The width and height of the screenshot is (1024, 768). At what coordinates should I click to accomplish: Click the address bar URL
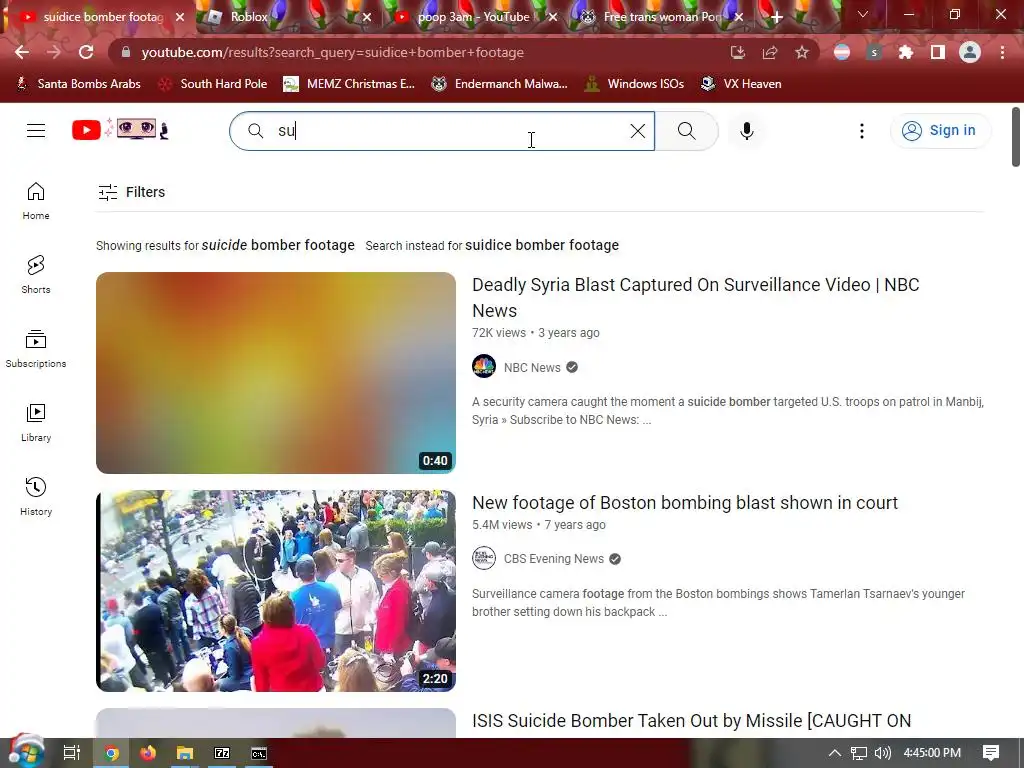tap(332, 52)
